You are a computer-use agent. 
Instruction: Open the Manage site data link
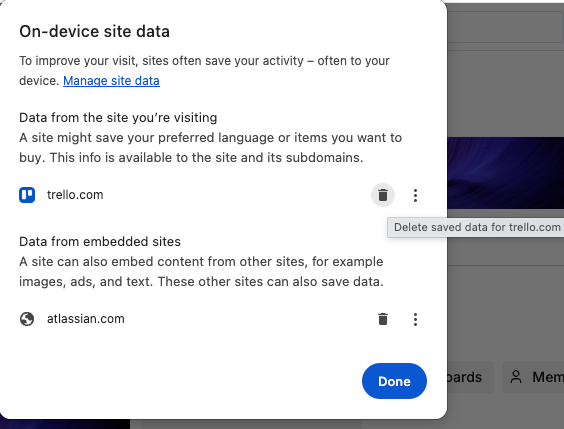[x=111, y=81]
